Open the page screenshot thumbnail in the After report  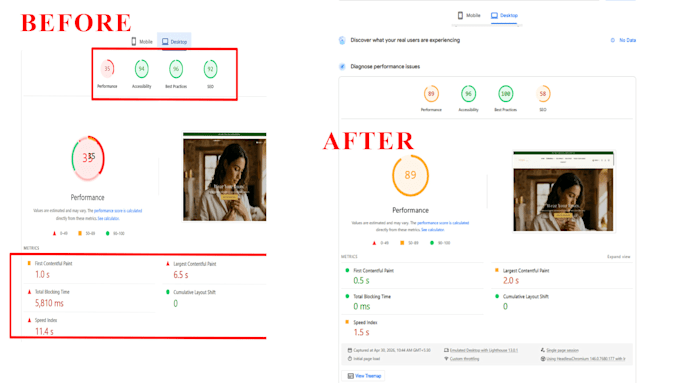pyautogui.click(x=563, y=191)
